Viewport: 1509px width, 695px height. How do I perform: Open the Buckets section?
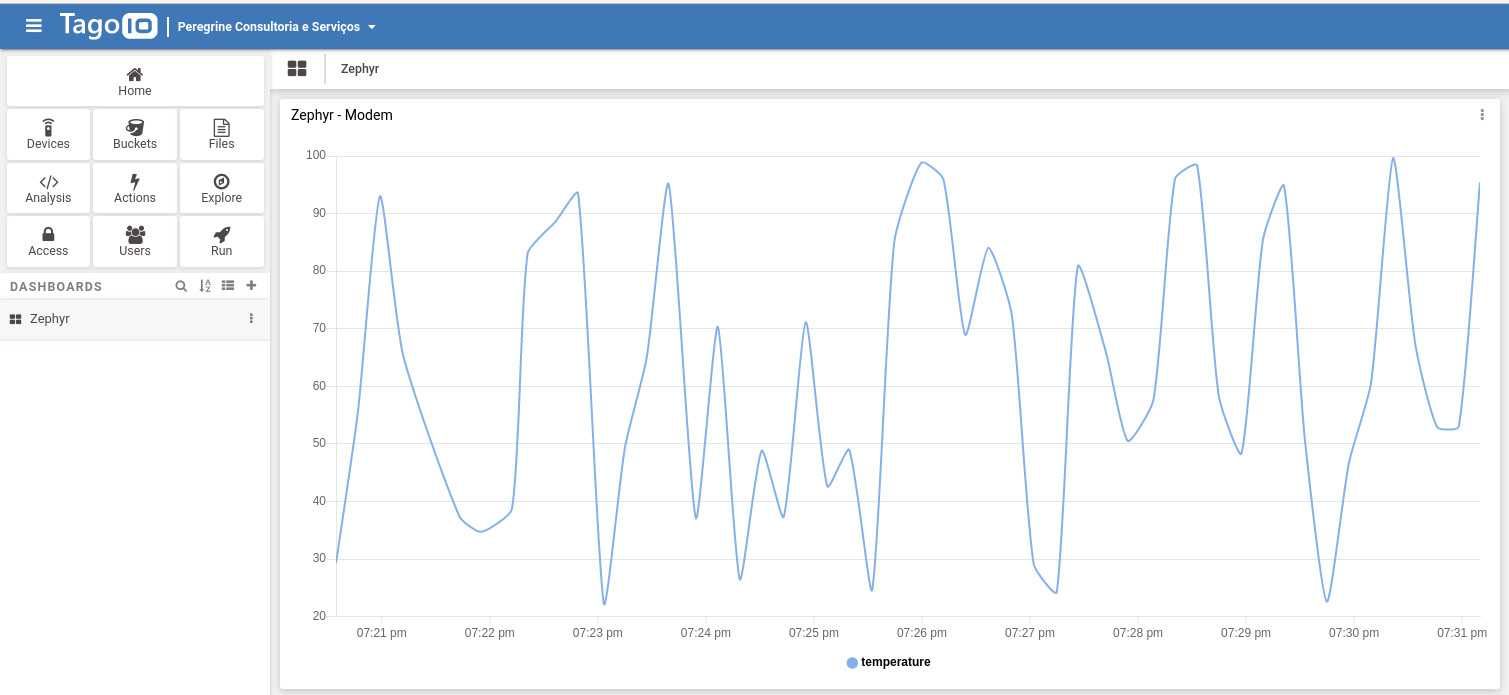pos(135,135)
